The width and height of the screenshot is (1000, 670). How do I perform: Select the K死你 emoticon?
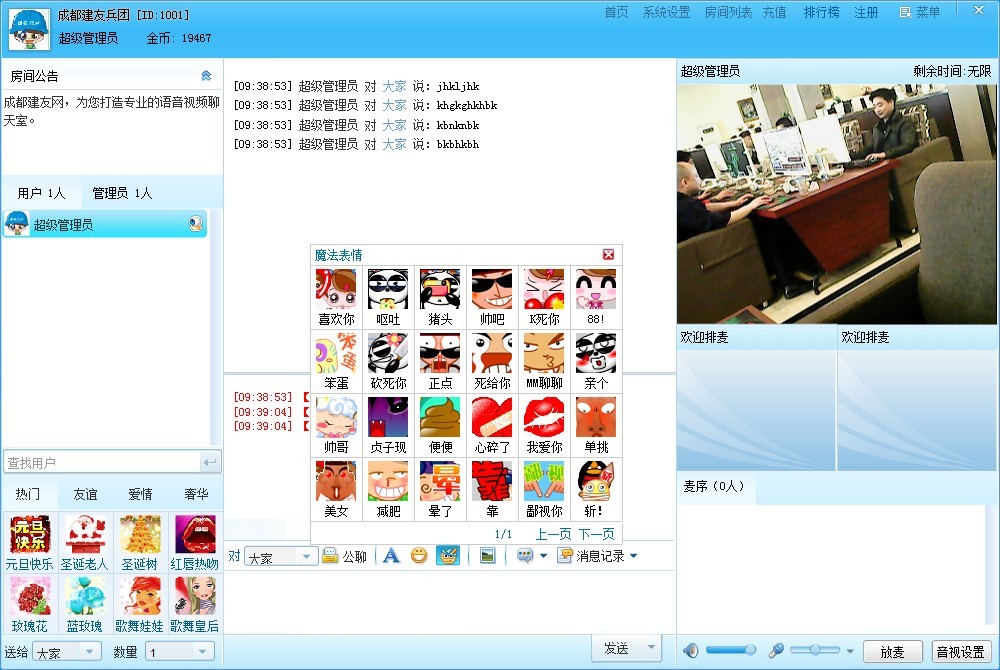tap(544, 297)
